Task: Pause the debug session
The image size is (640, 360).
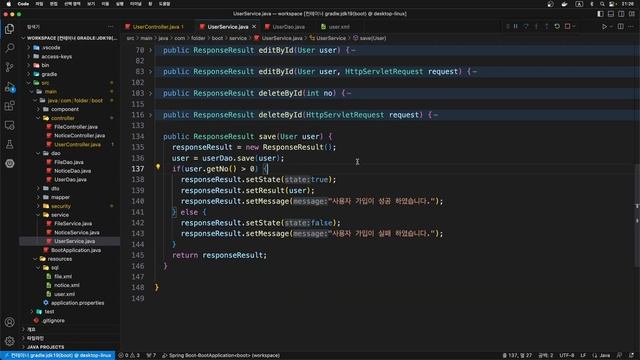Action: [x=516, y=27]
